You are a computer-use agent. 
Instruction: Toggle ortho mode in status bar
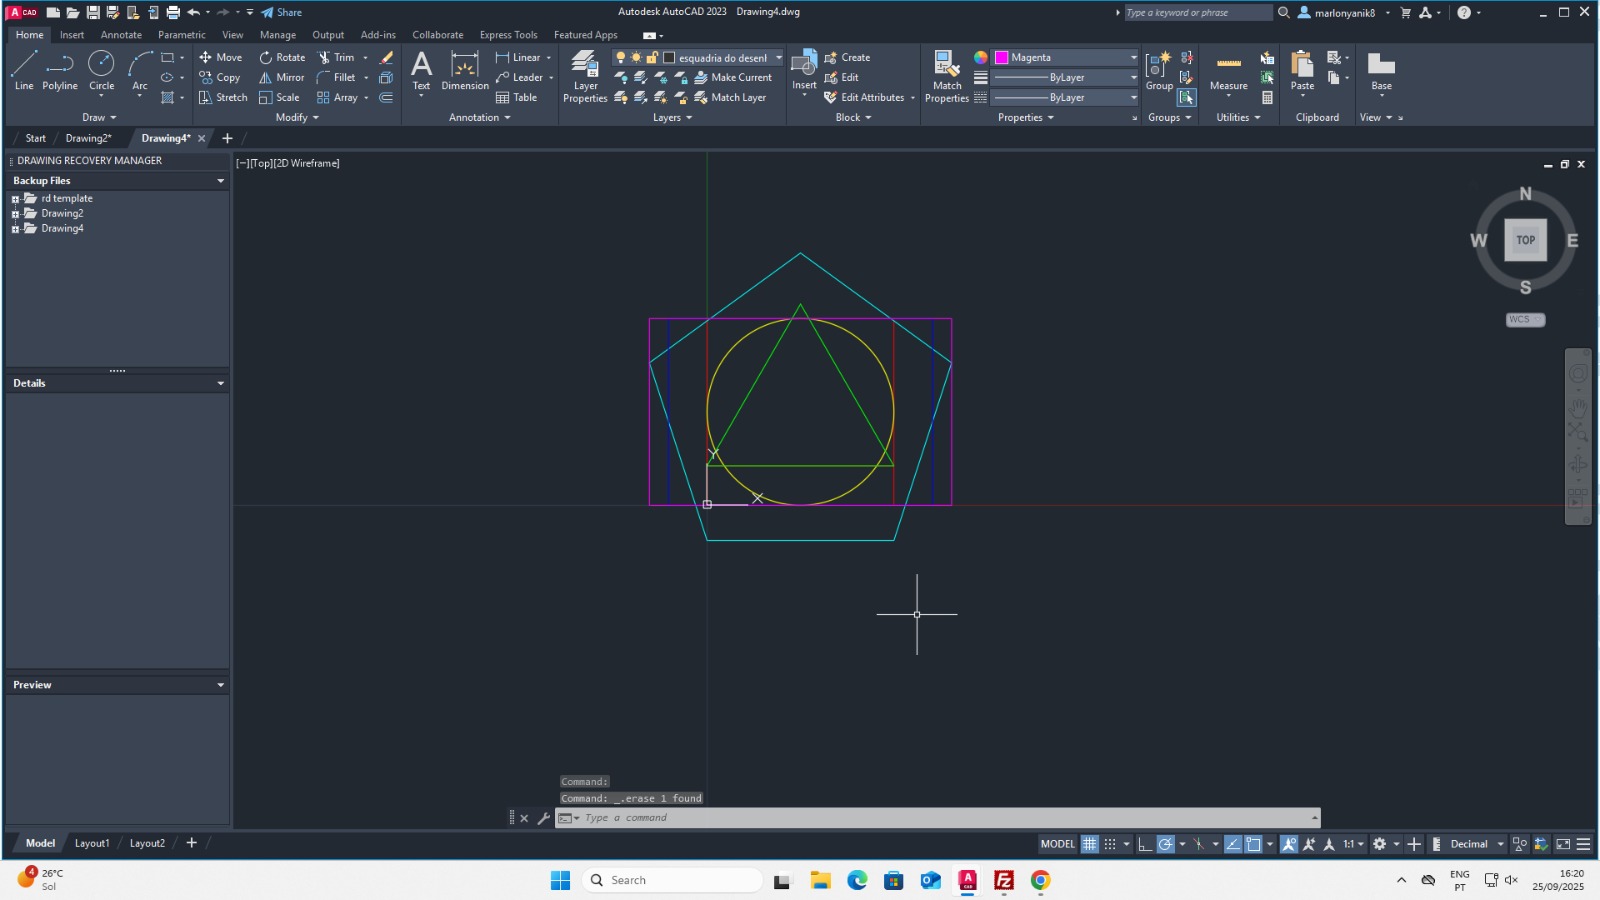1145,844
